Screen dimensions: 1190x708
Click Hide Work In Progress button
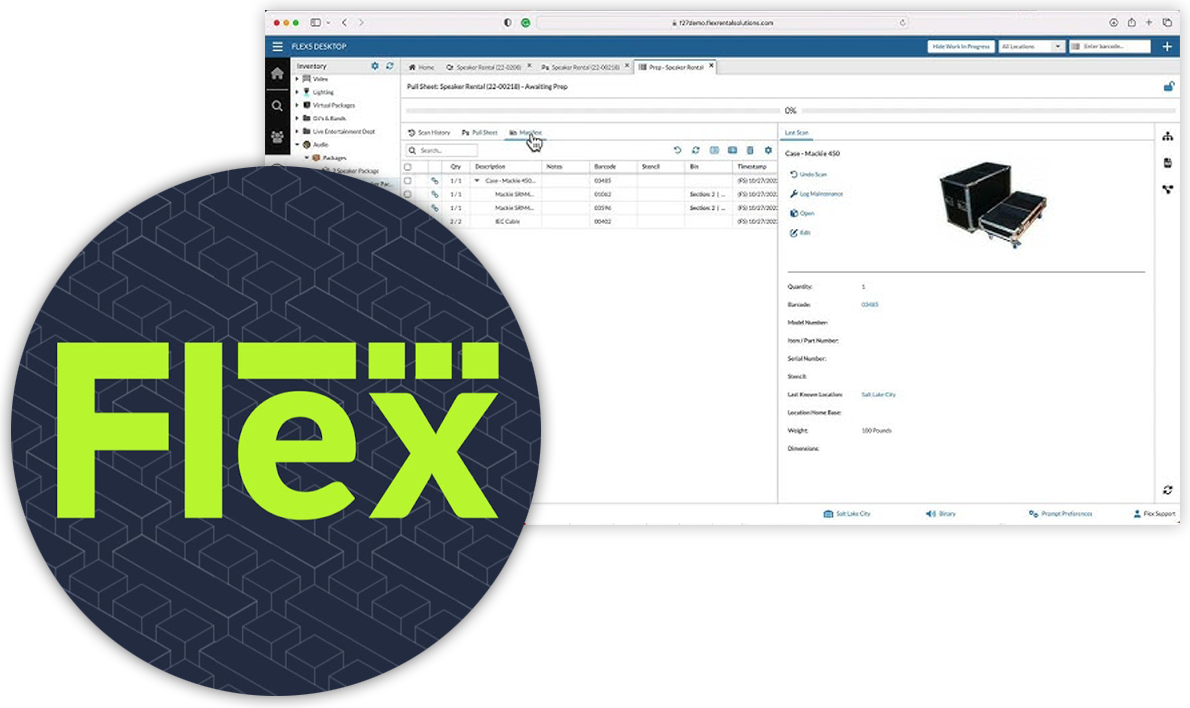pos(961,46)
